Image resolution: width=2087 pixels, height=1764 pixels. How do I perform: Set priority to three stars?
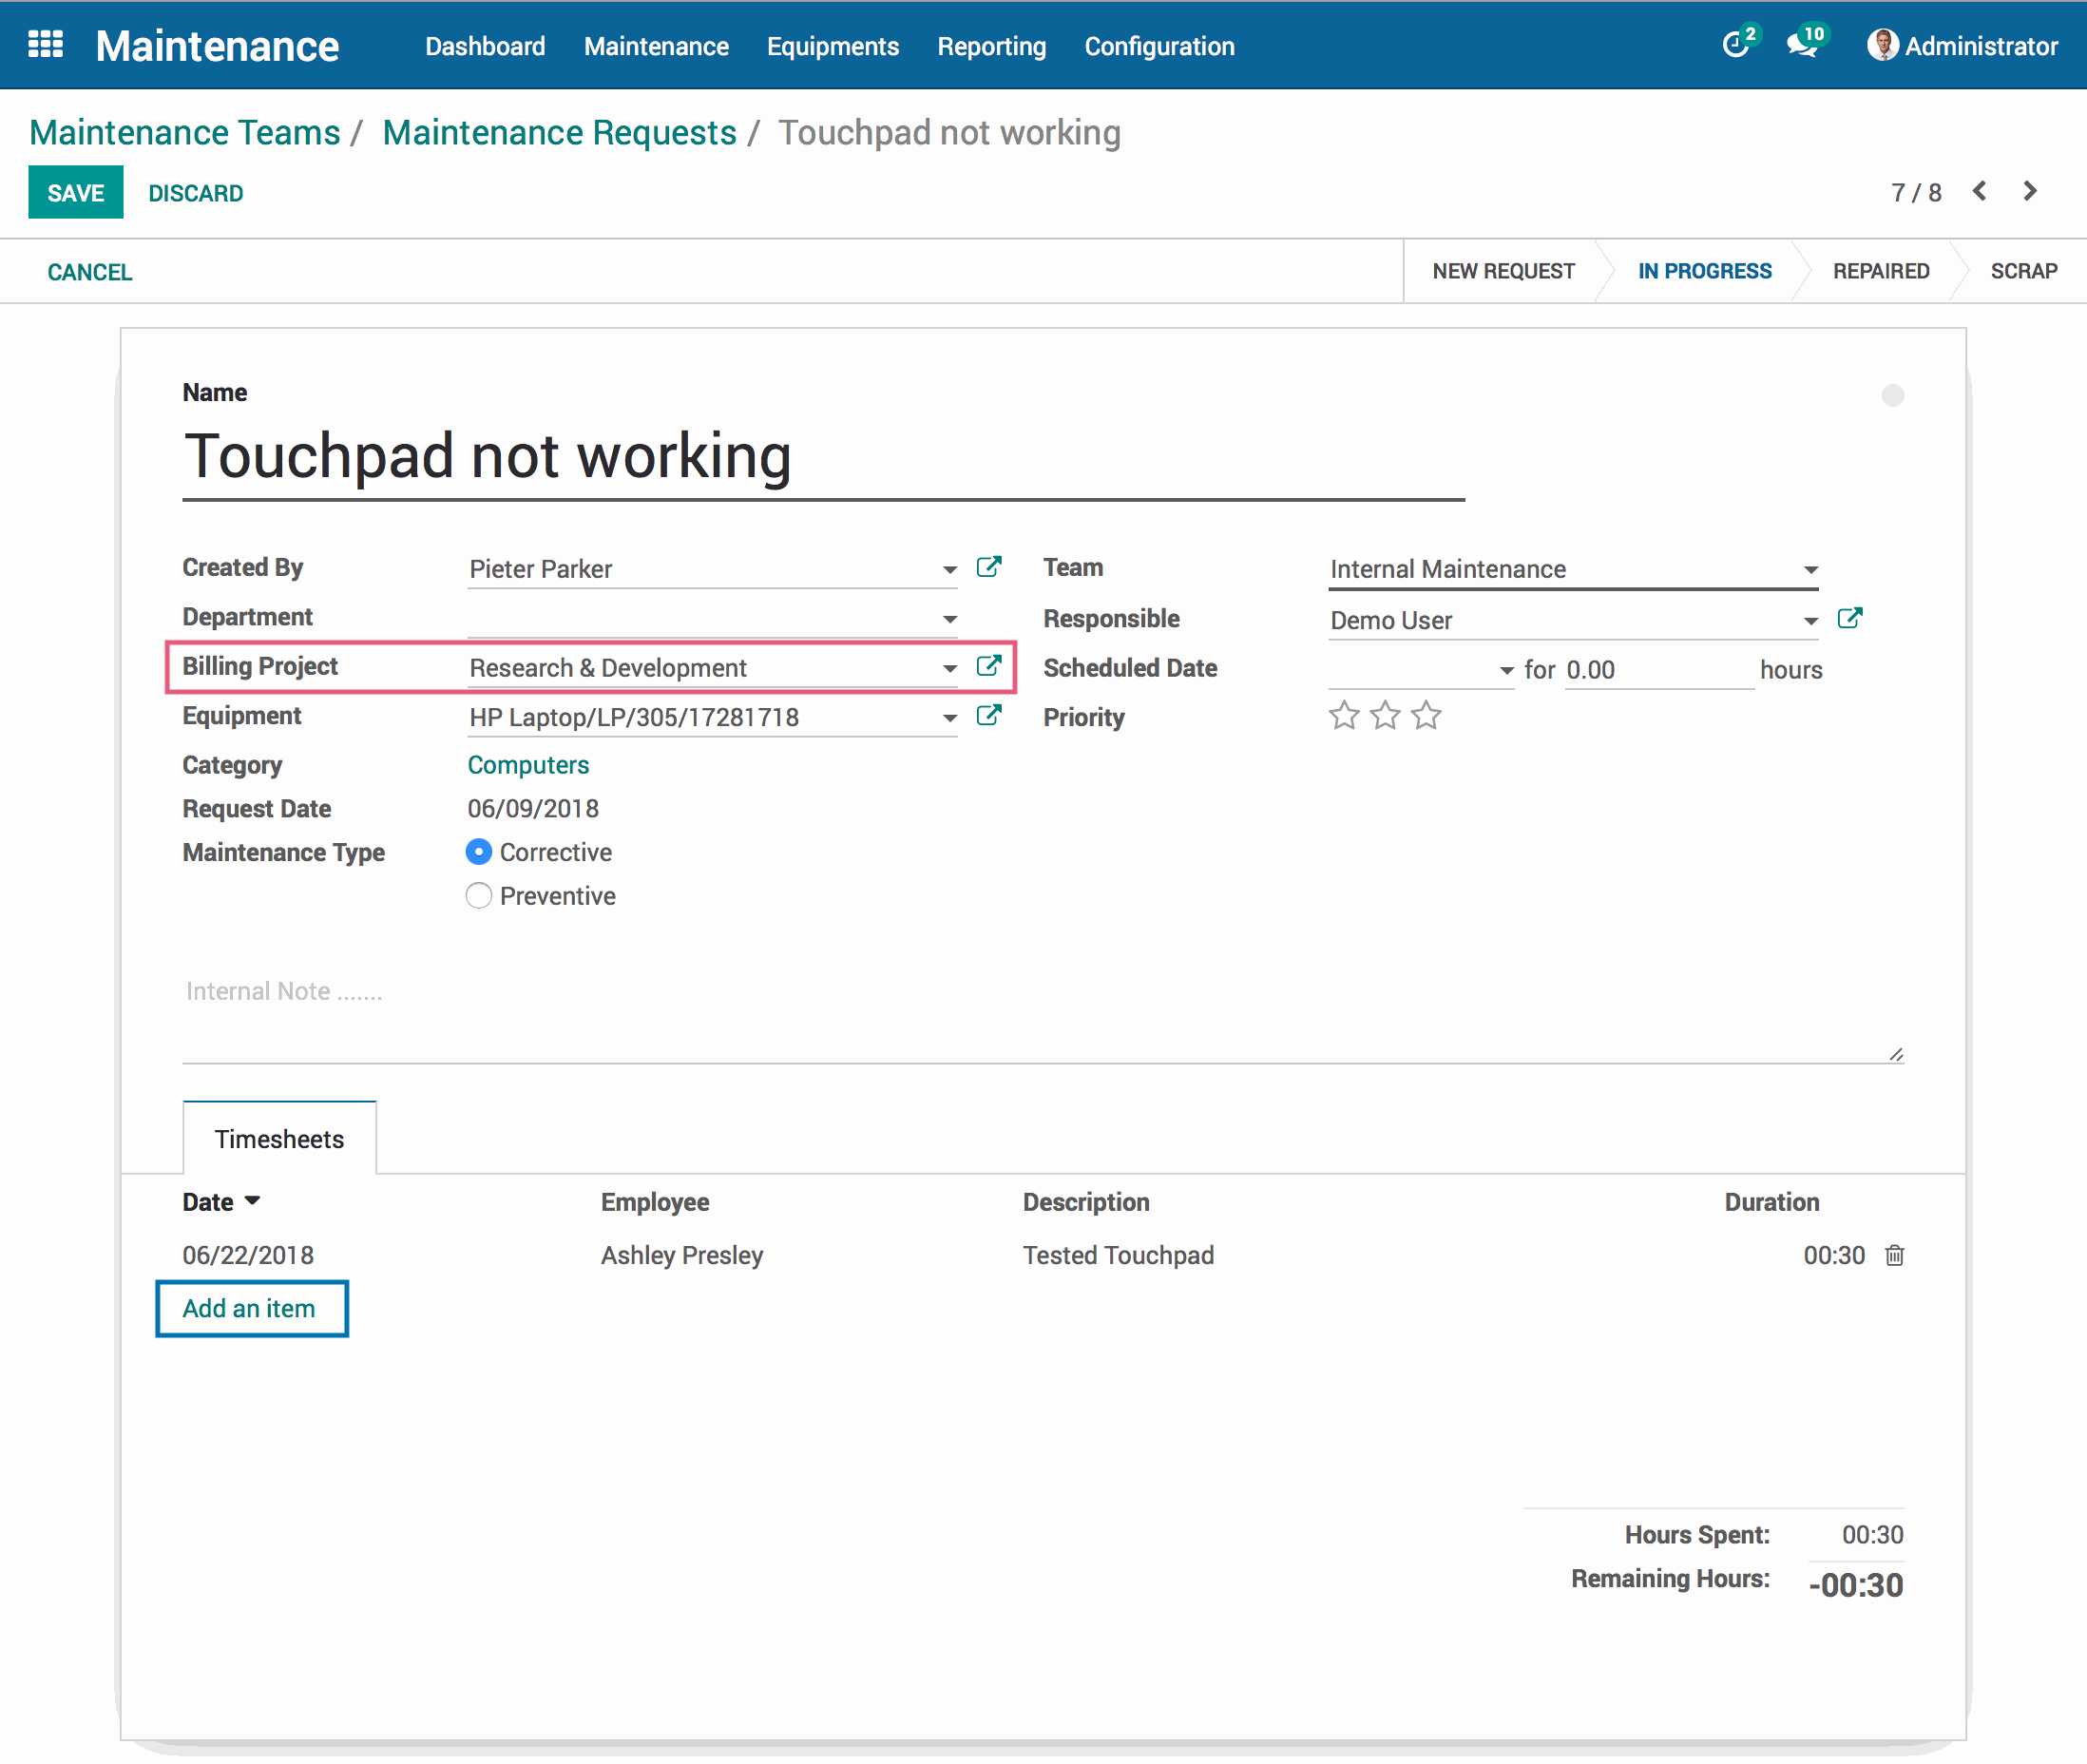point(1426,716)
